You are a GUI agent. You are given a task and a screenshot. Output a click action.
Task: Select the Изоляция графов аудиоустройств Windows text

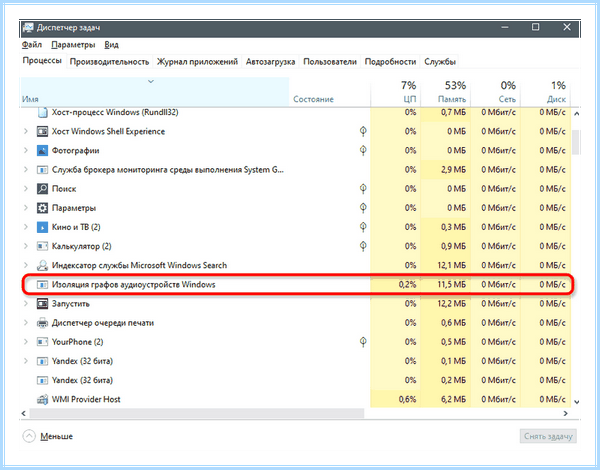pos(134,284)
